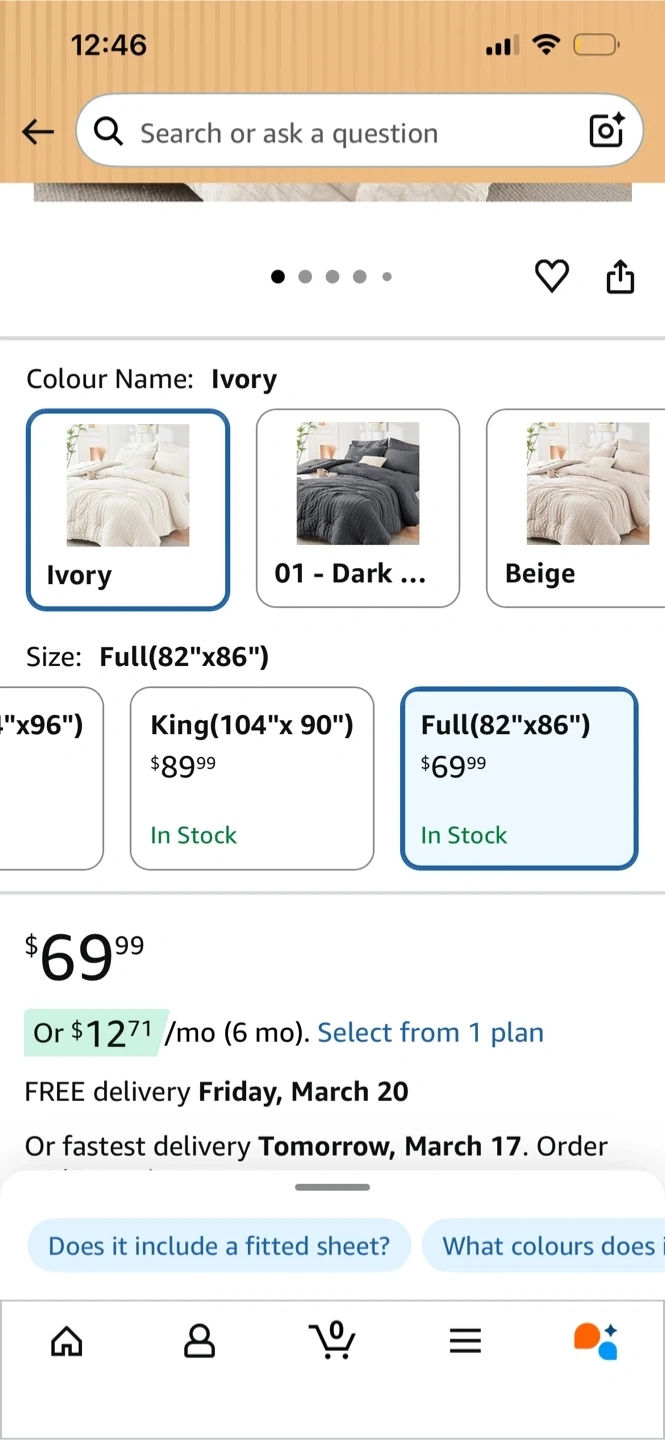665x1440 pixels.
Task: Jump to second image carousel dot
Action: (305, 277)
